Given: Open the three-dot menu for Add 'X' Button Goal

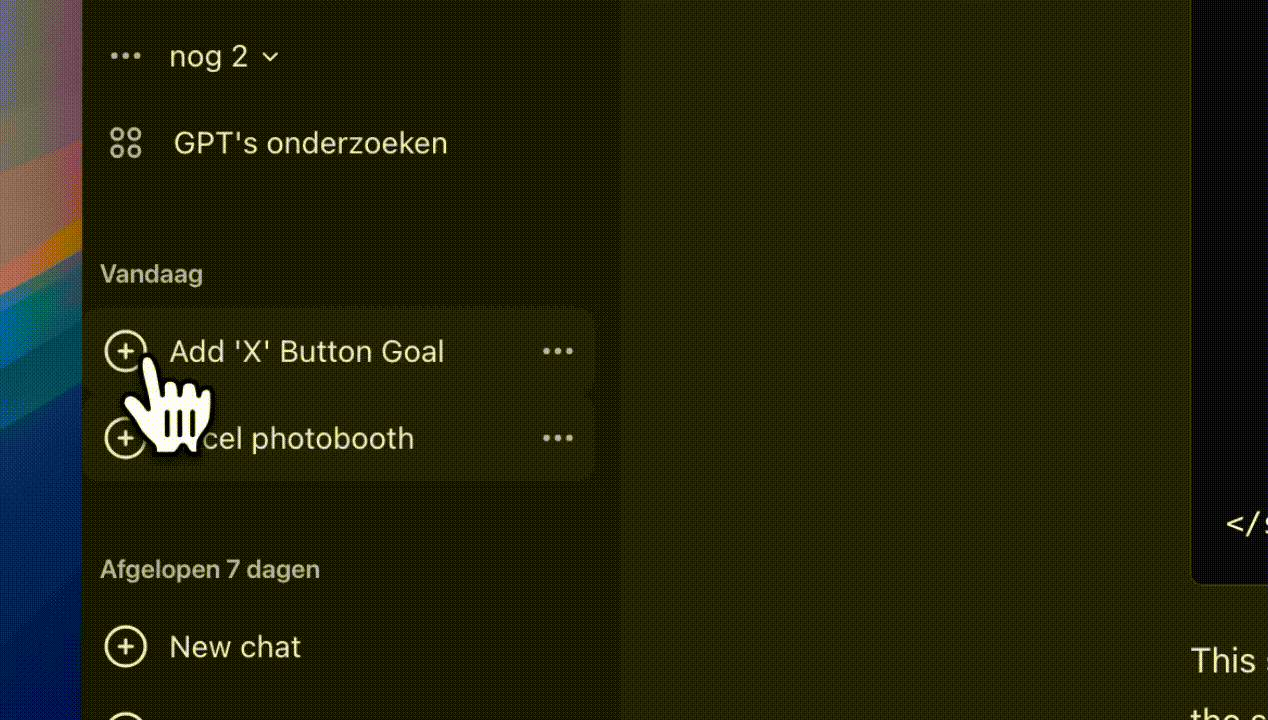Looking at the screenshot, I should [558, 351].
